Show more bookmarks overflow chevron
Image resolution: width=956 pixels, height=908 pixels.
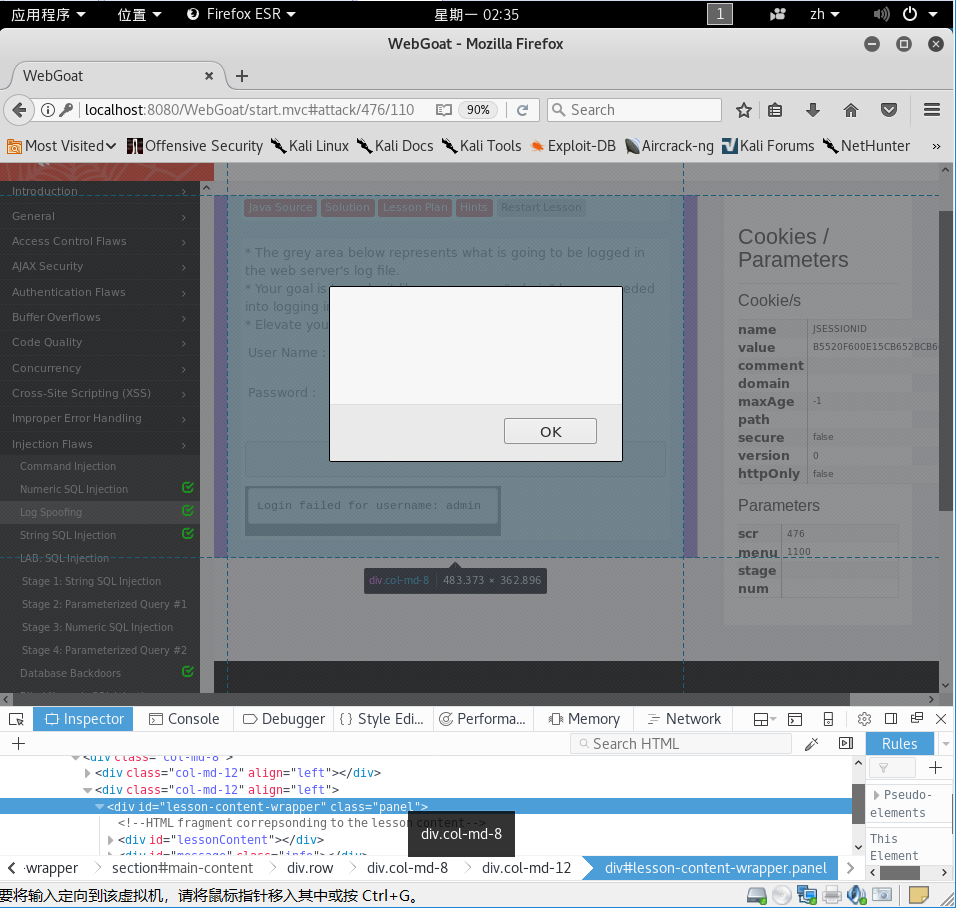[x=936, y=146]
